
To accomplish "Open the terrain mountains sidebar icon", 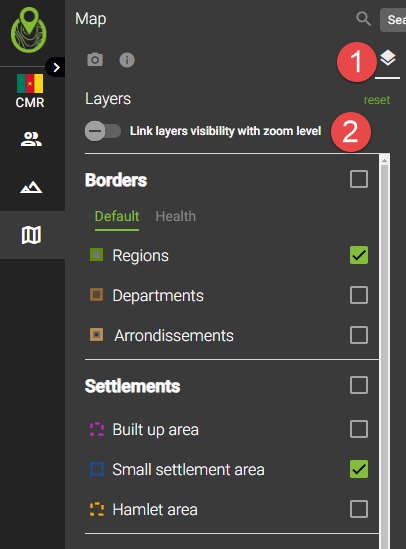I will coord(31,187).
